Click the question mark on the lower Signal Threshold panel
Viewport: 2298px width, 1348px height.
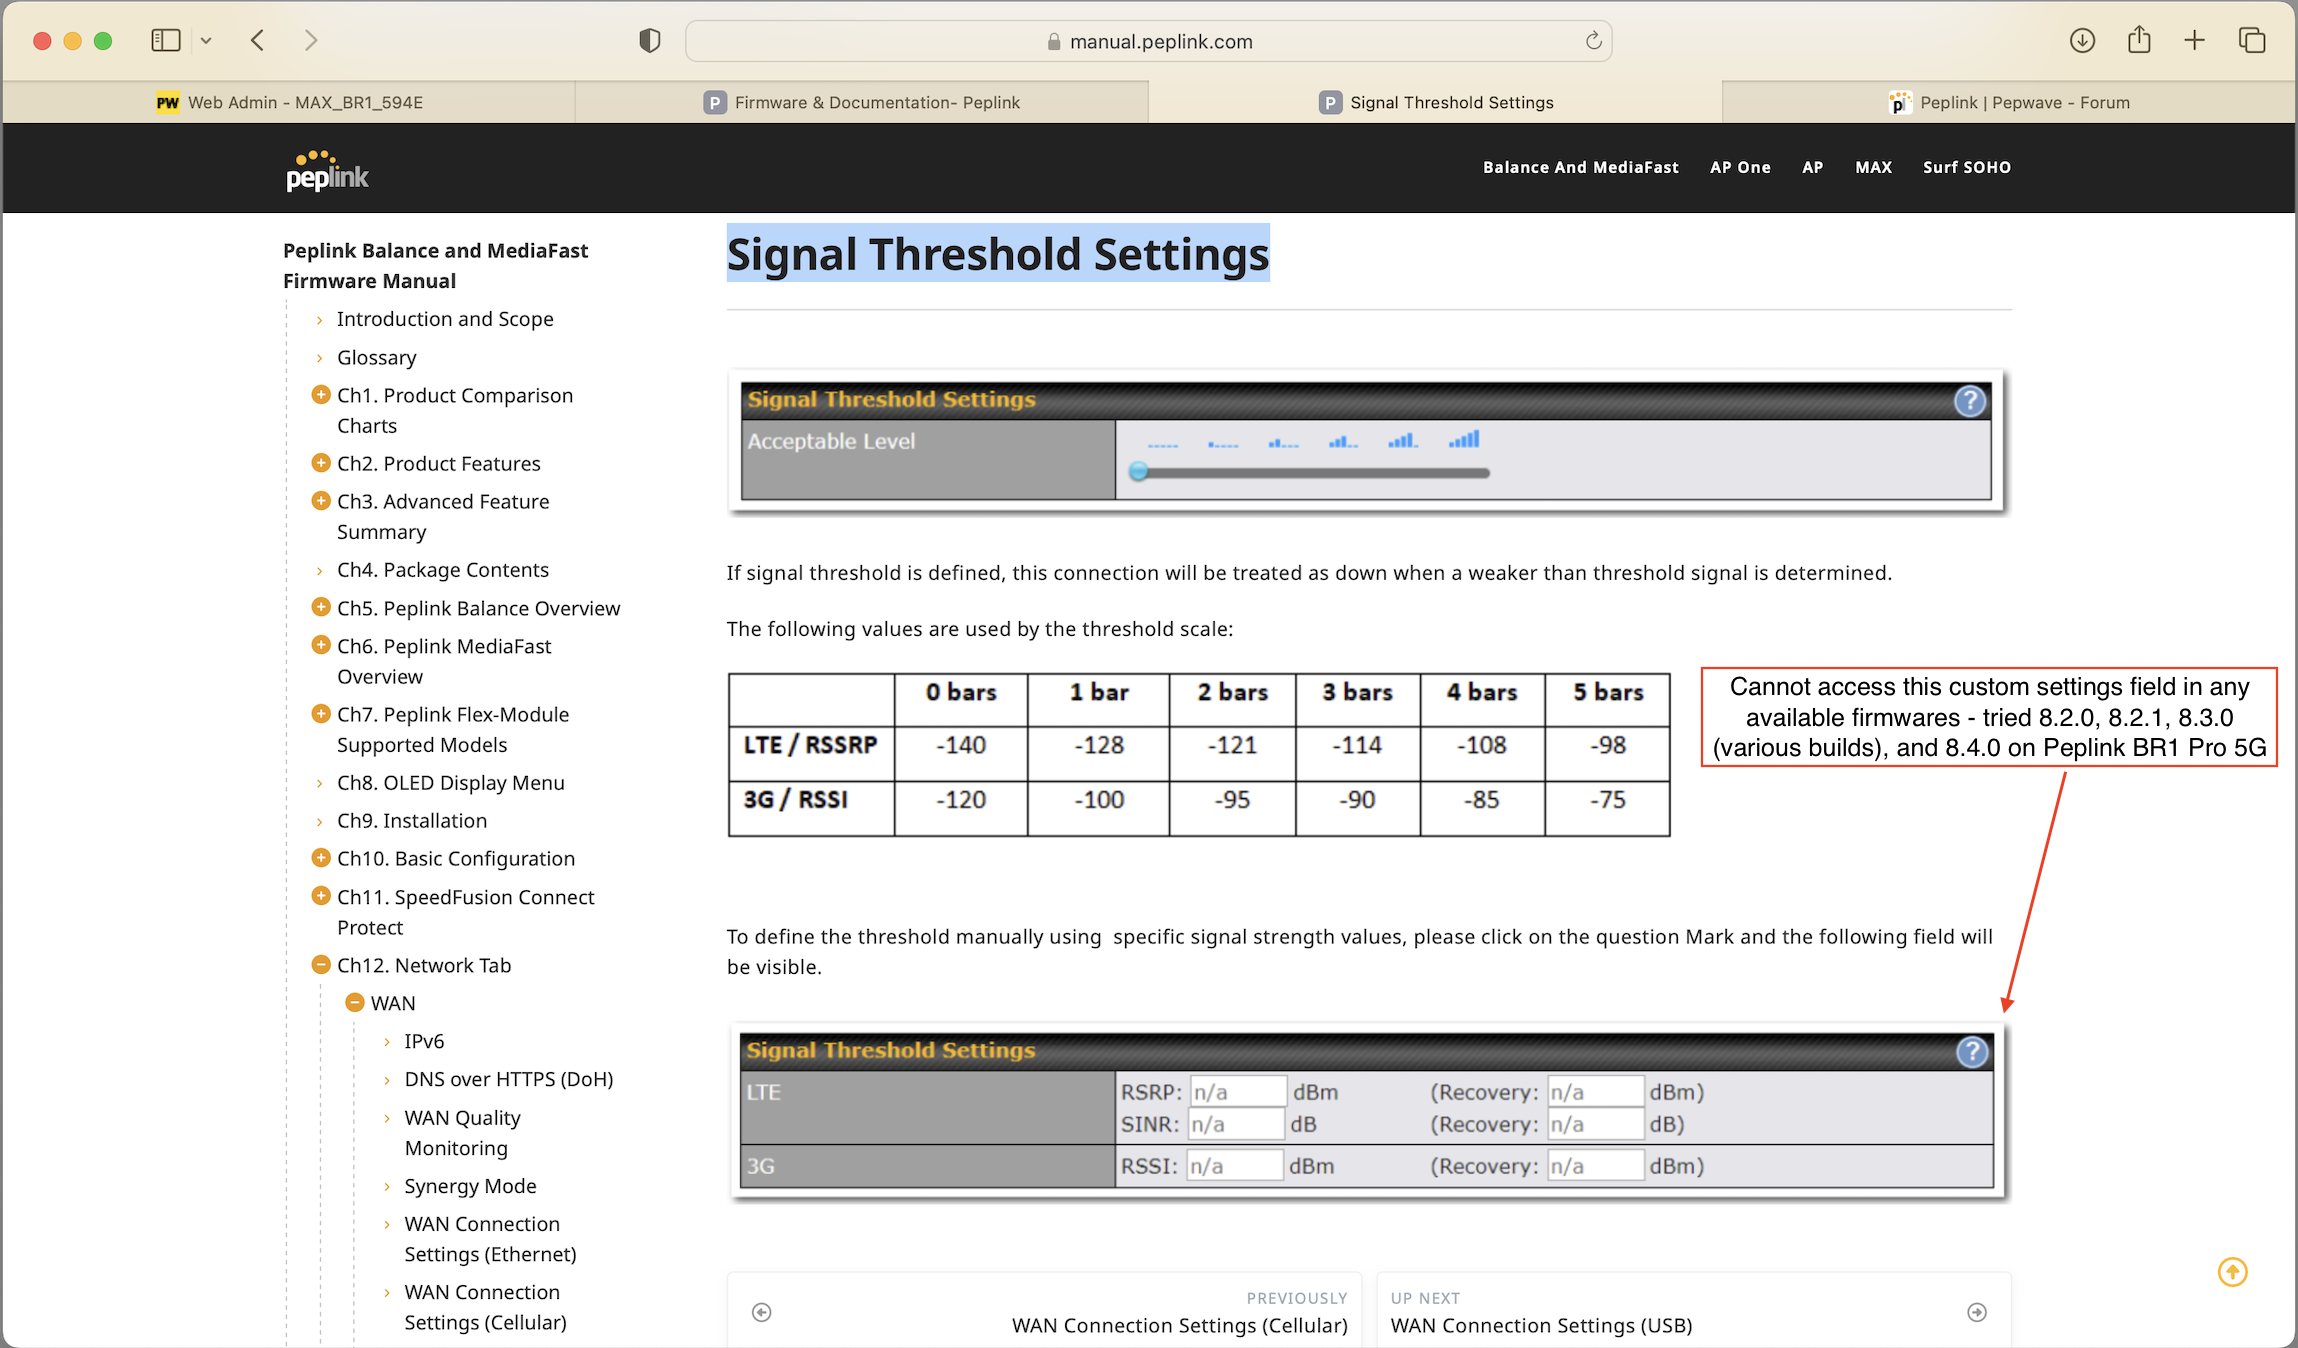pyautogui.click(x=1971, y=1052)
